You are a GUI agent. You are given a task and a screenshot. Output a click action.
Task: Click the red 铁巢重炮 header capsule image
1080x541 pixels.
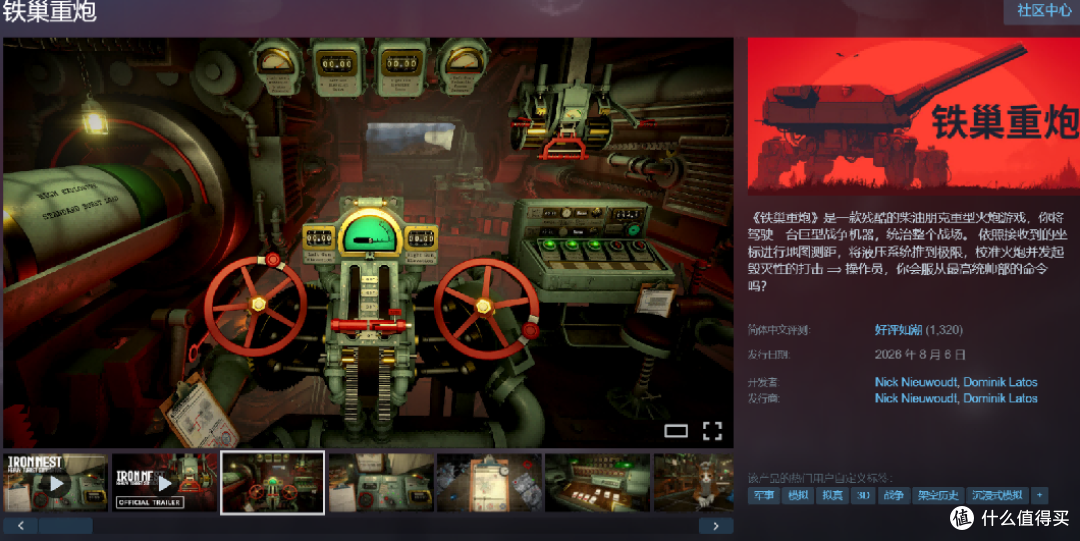tap(914, 116)
